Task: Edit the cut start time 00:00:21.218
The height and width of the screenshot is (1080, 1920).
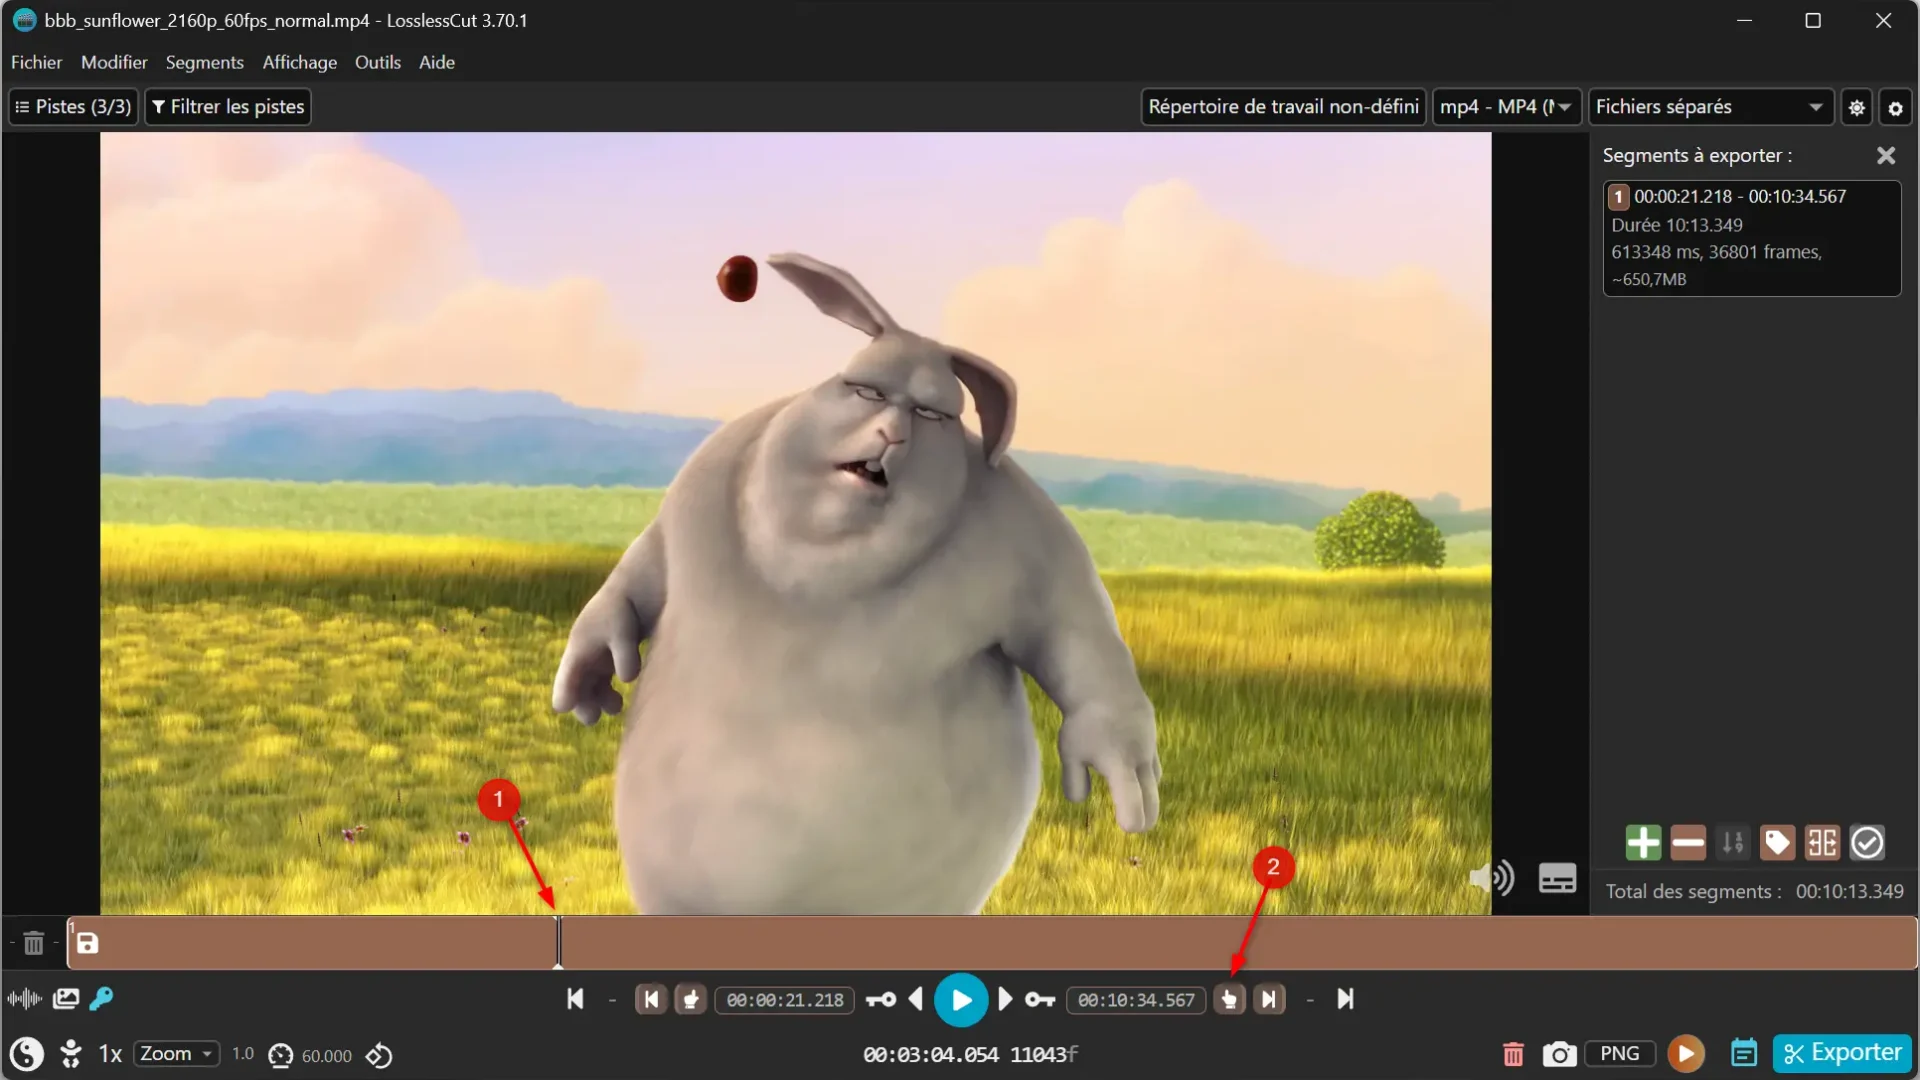Action: pyautogui.click(x=785, y=1000)
